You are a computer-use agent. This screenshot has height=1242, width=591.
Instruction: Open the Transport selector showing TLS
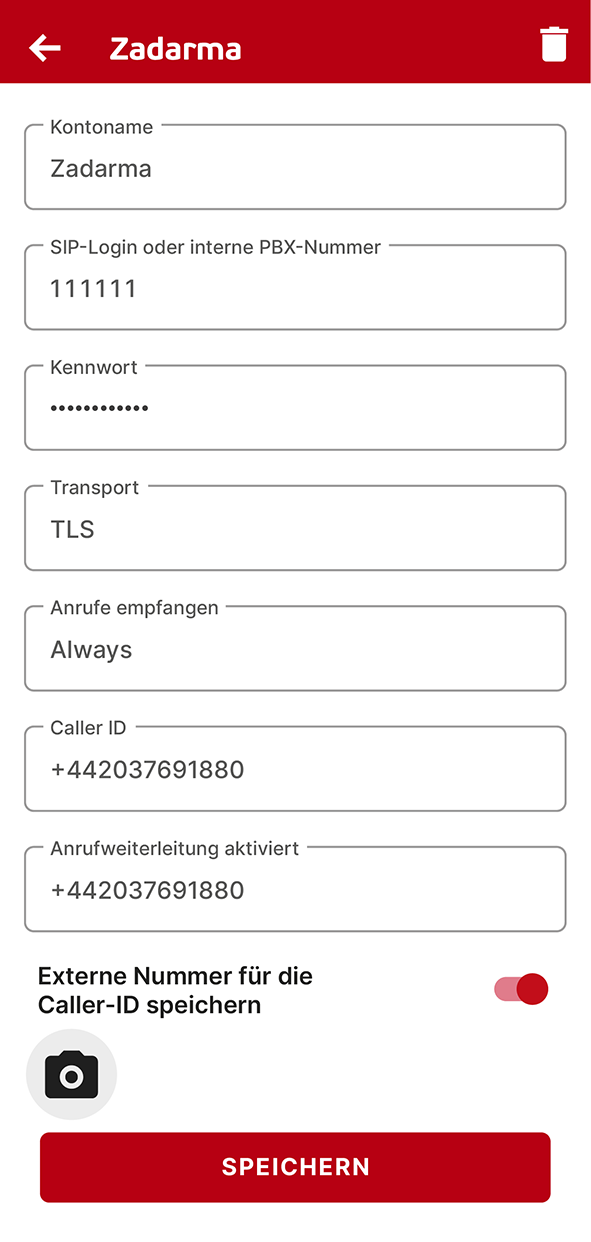pos(295,528)
